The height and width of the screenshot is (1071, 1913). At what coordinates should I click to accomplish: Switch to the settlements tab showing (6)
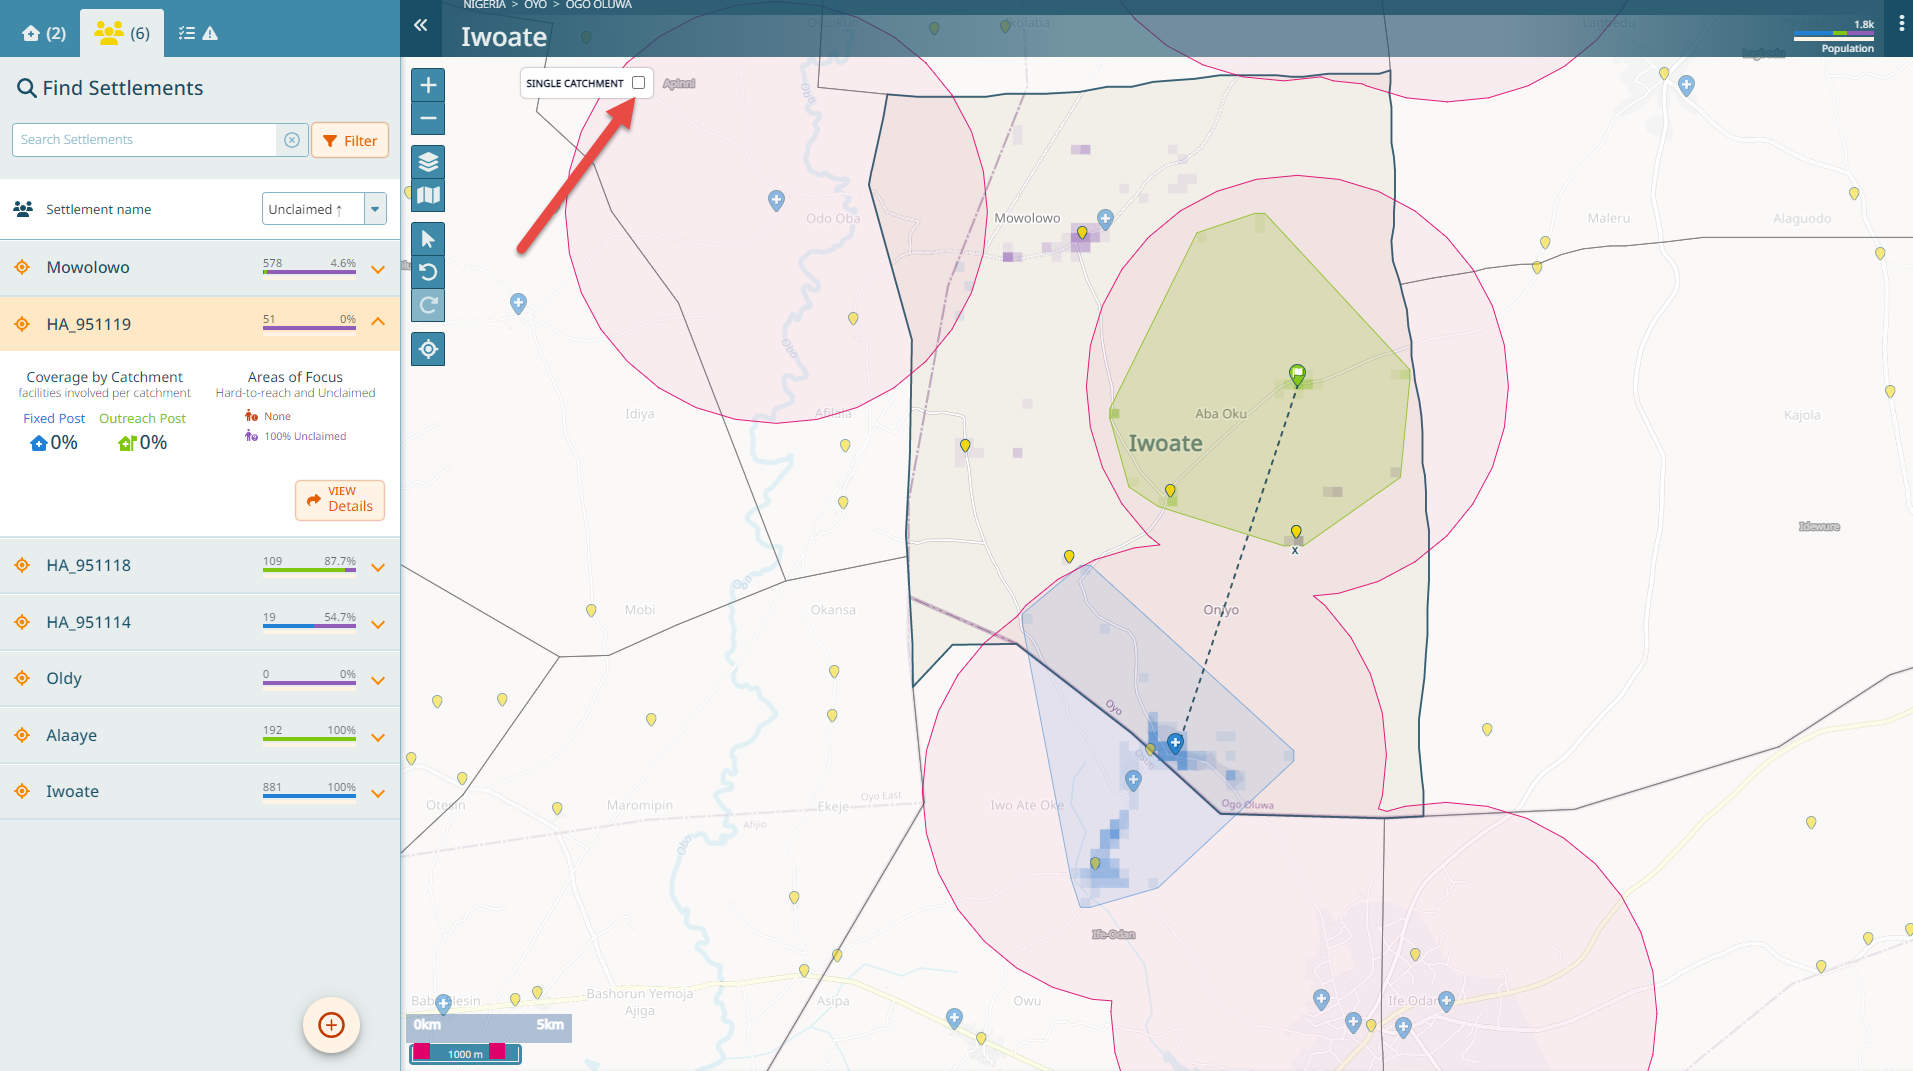coord(121,33)
